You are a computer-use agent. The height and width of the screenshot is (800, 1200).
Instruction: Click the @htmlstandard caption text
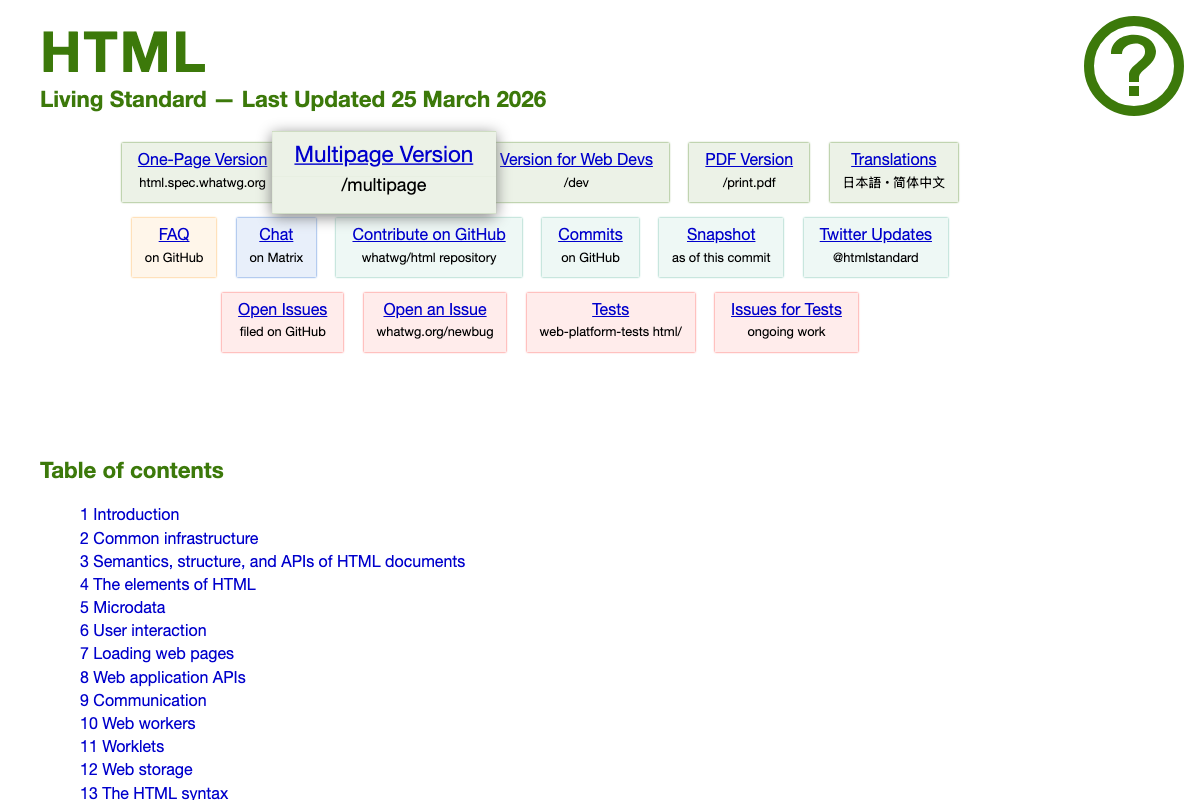coord(876,257)
